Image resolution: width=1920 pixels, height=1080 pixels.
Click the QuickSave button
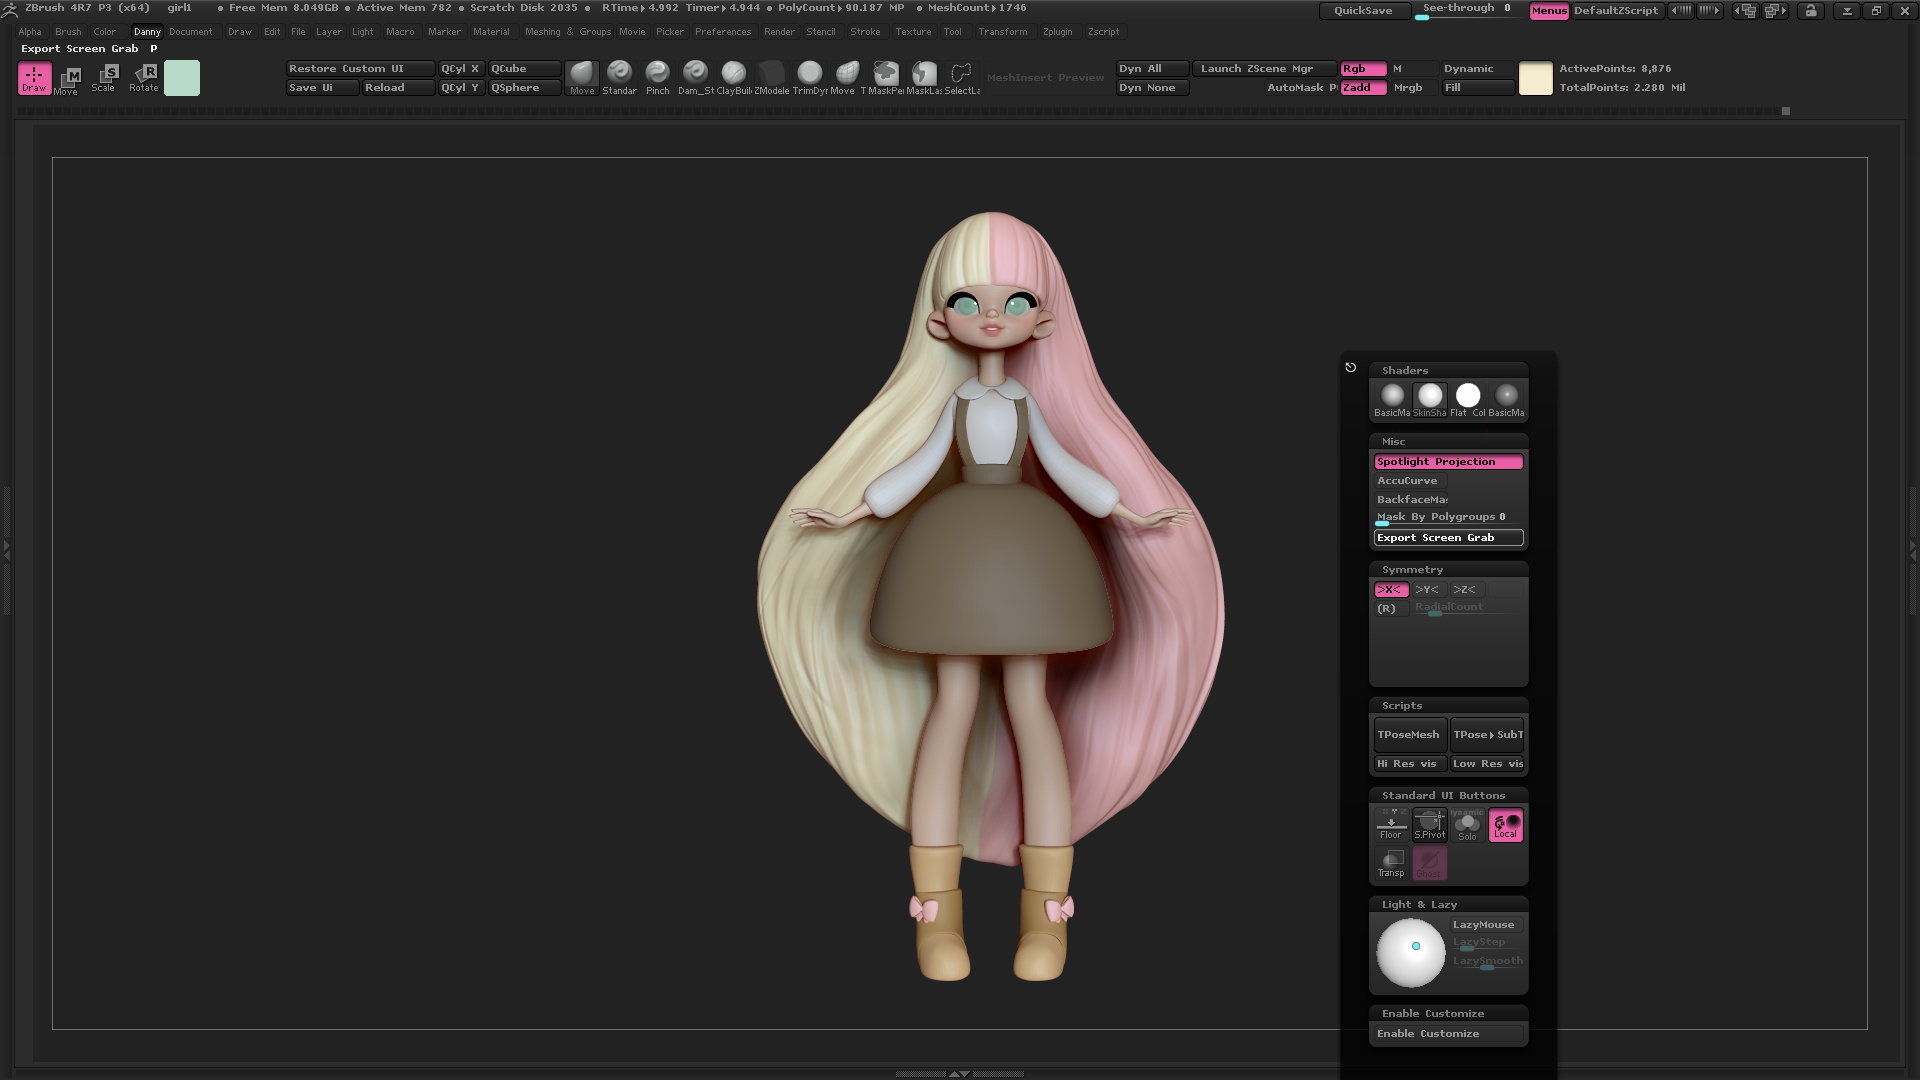(1363, 11)
